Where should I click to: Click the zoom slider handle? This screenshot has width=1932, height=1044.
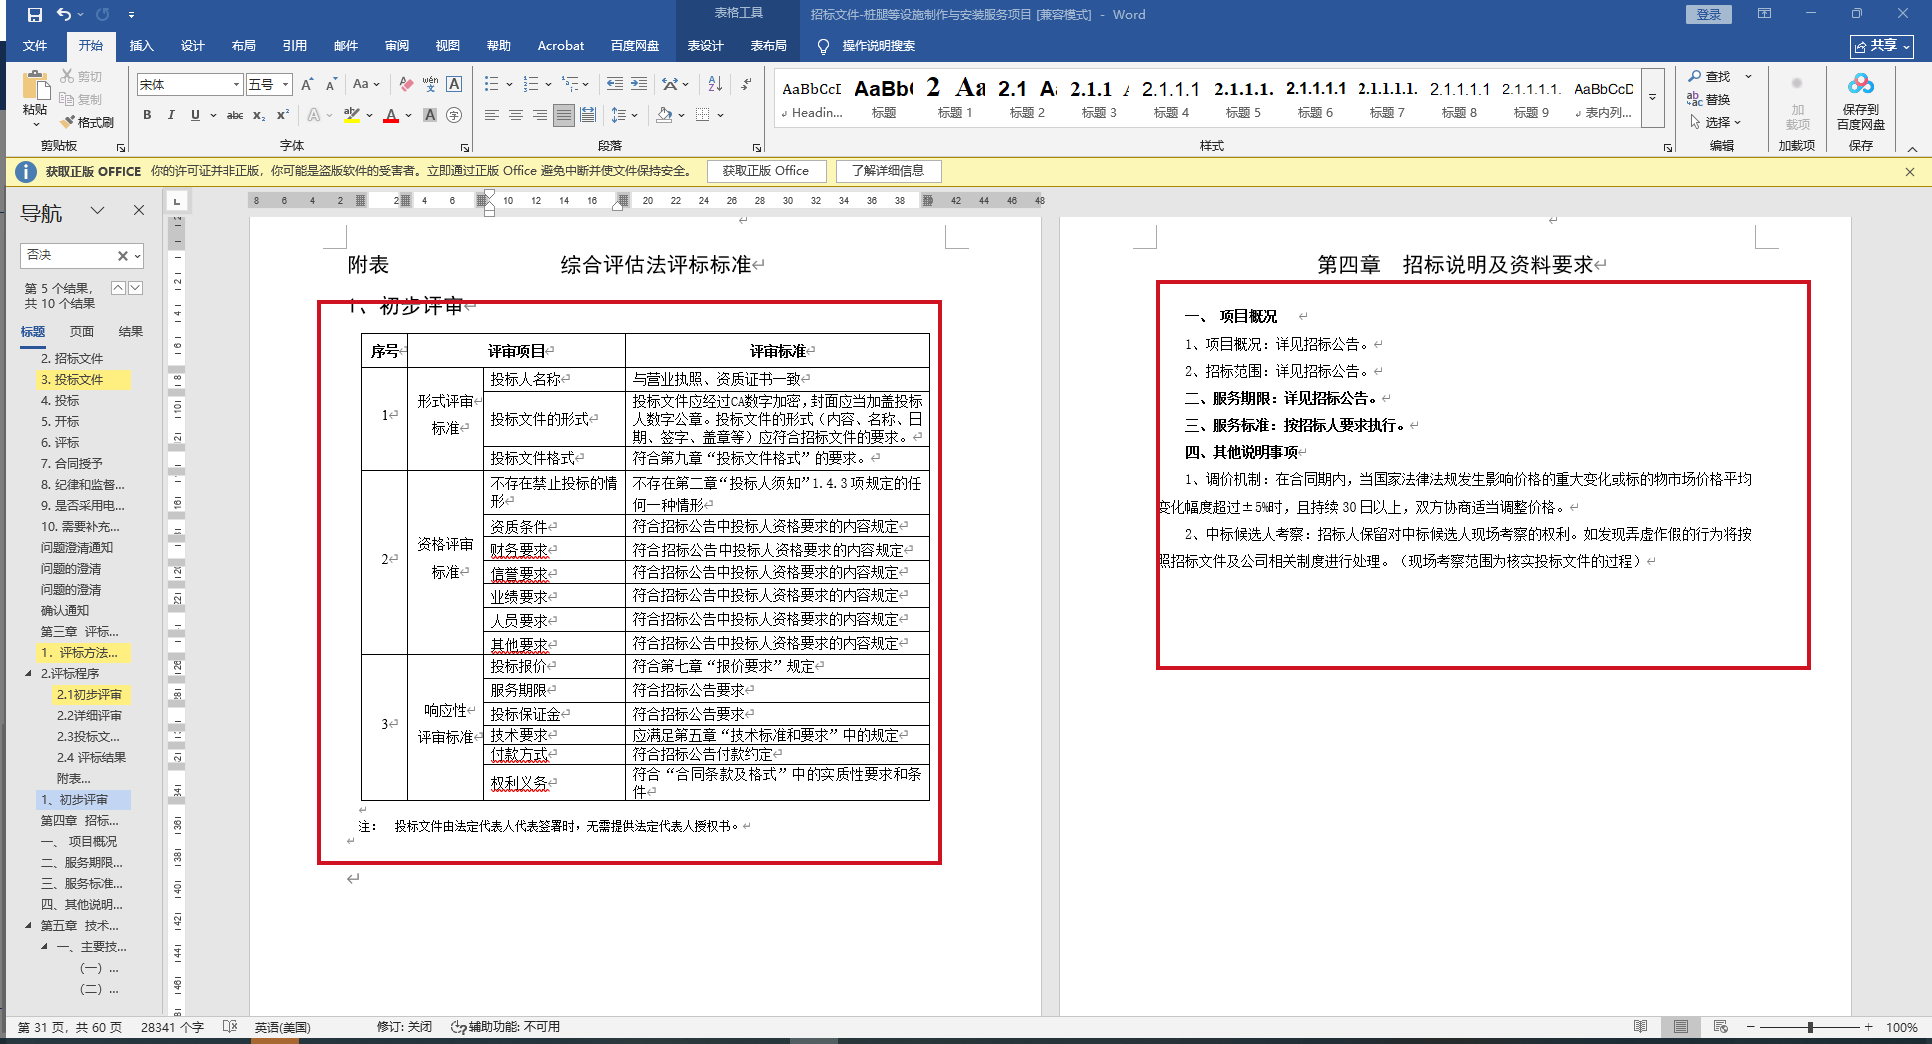(x=1810, y=1027)
